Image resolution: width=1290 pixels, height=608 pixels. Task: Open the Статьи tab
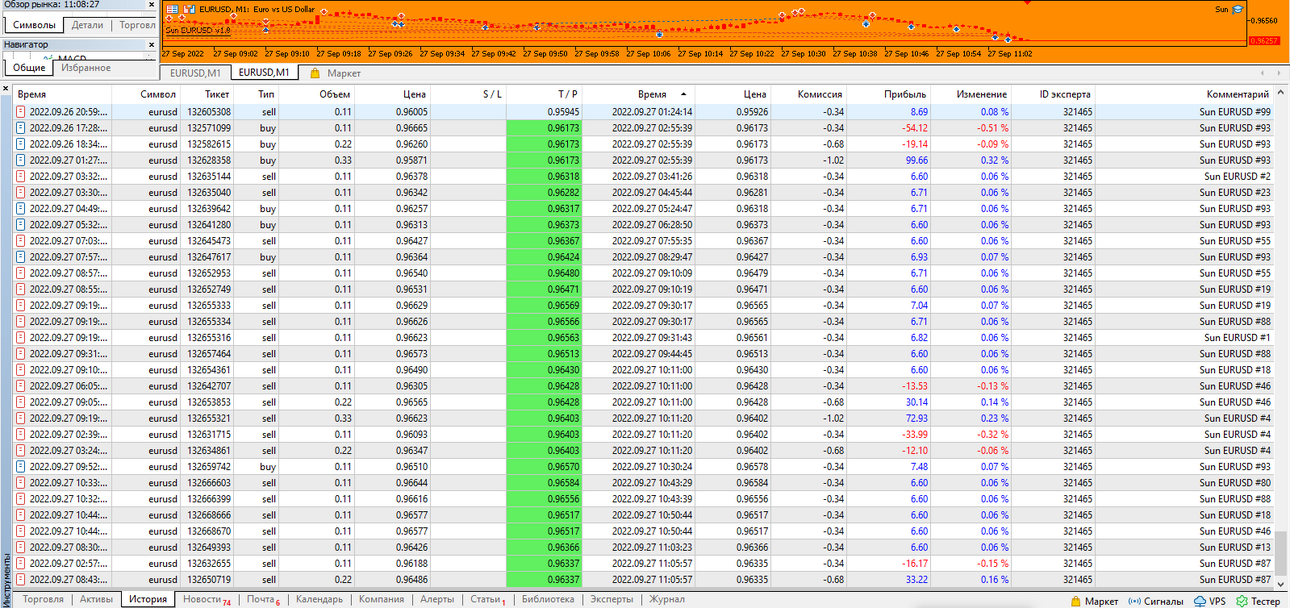click(x=487, y=600)
